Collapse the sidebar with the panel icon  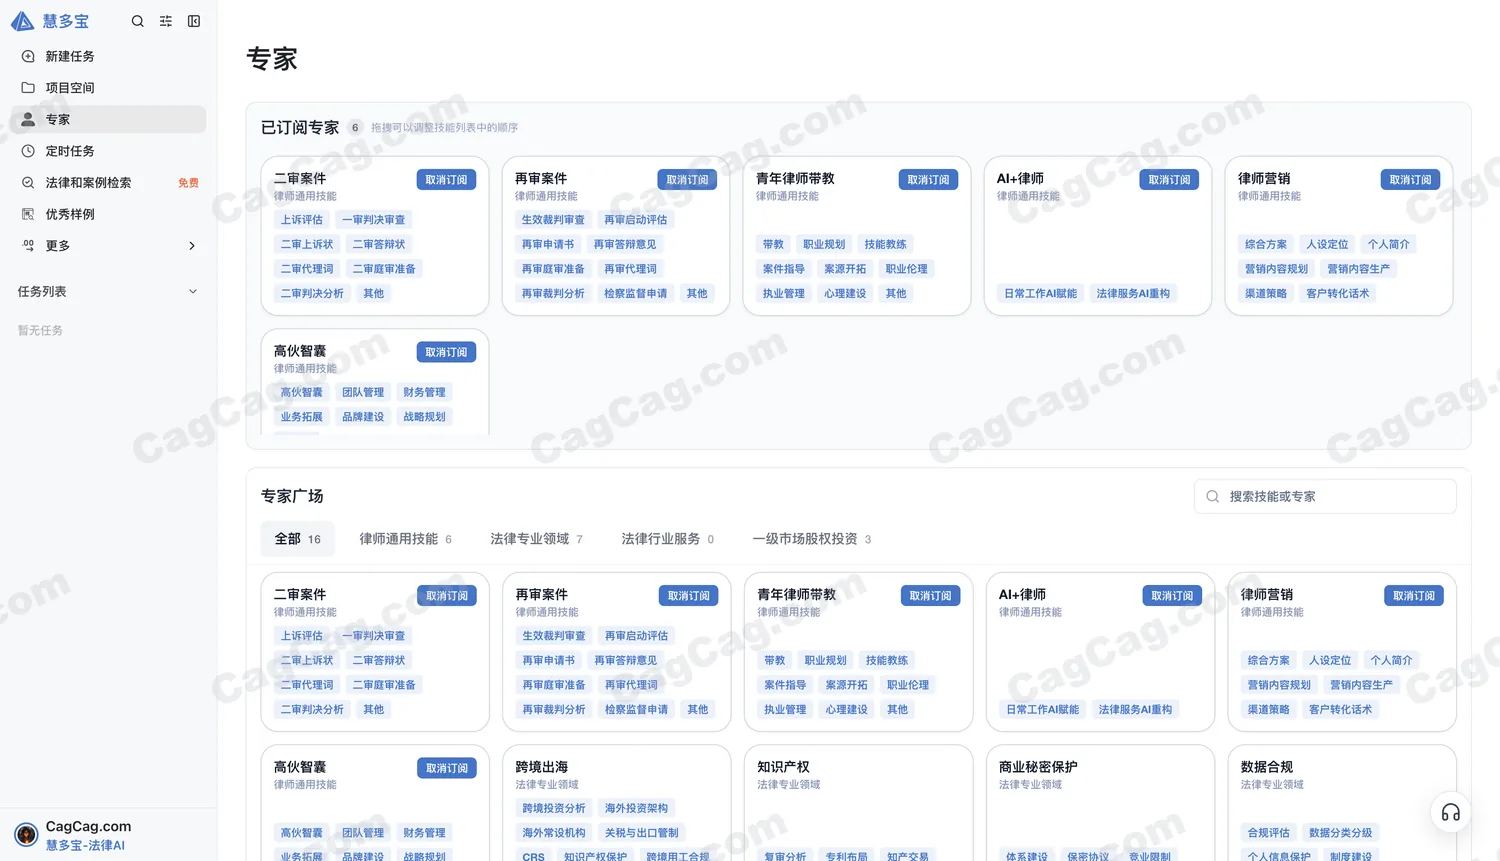click(x=194, y=21)
